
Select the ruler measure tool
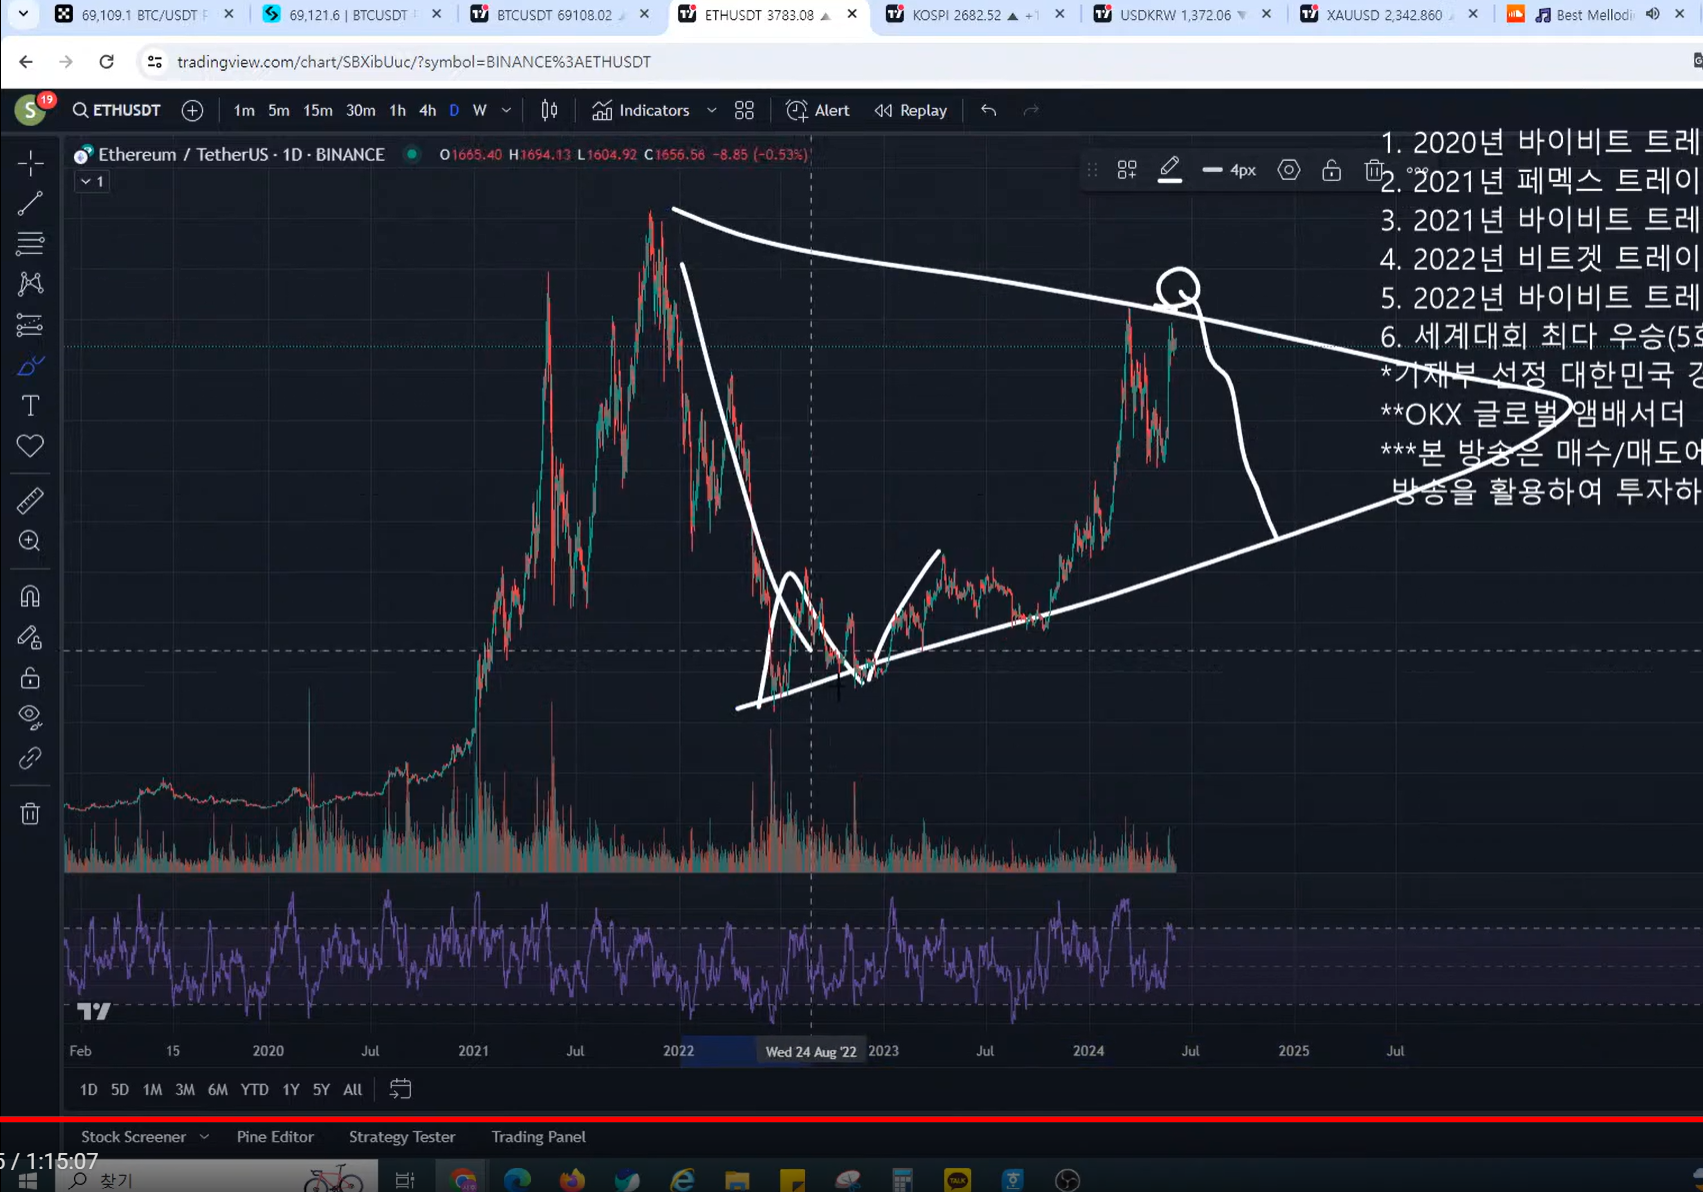(30, 500)
